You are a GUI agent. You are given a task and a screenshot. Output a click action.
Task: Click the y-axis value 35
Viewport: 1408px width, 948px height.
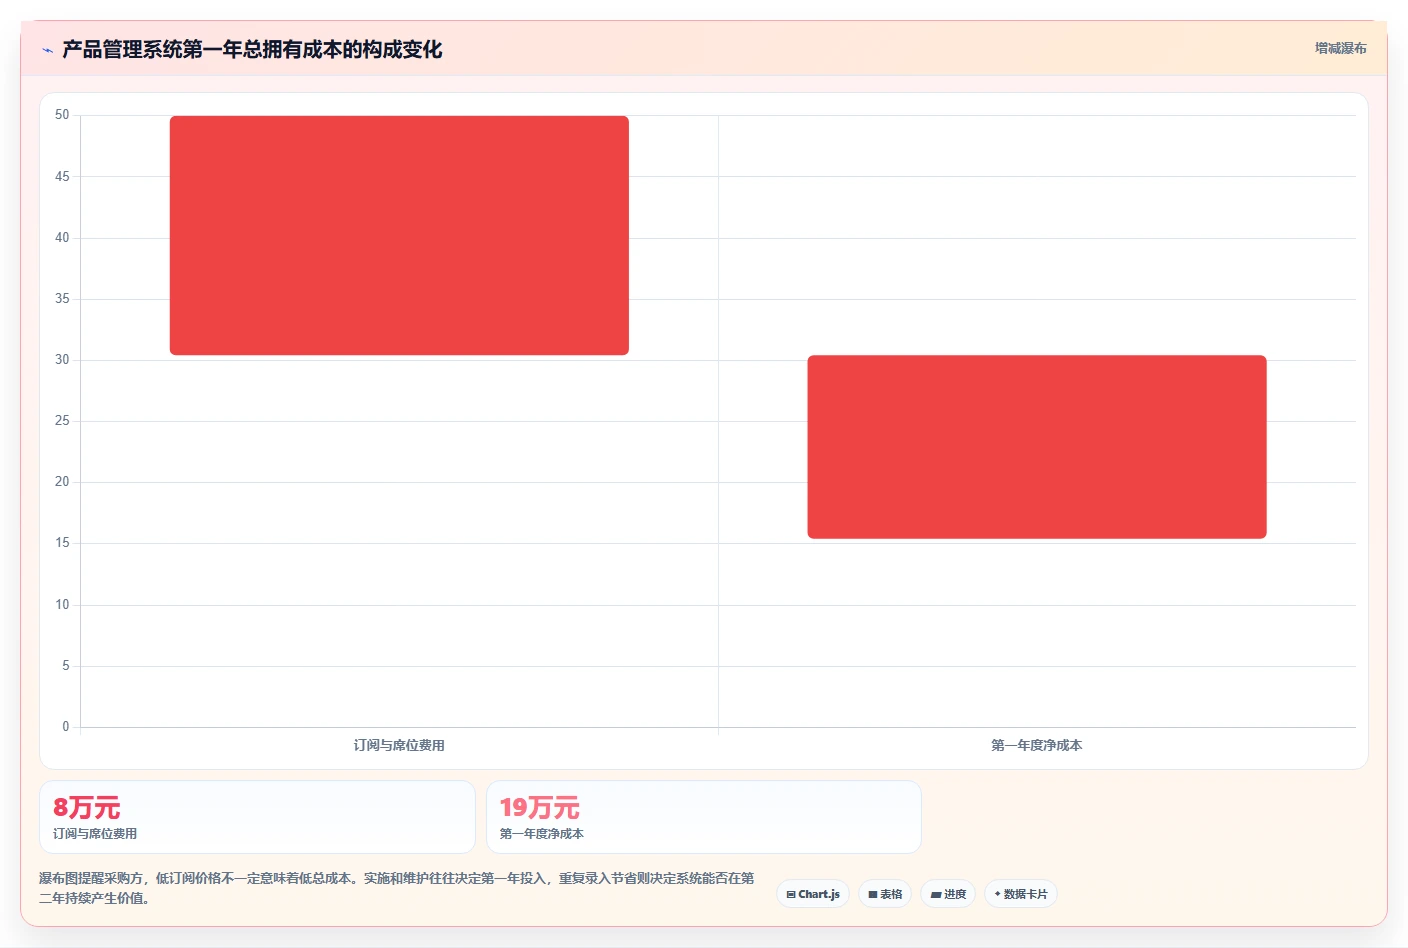pos(62,298)
